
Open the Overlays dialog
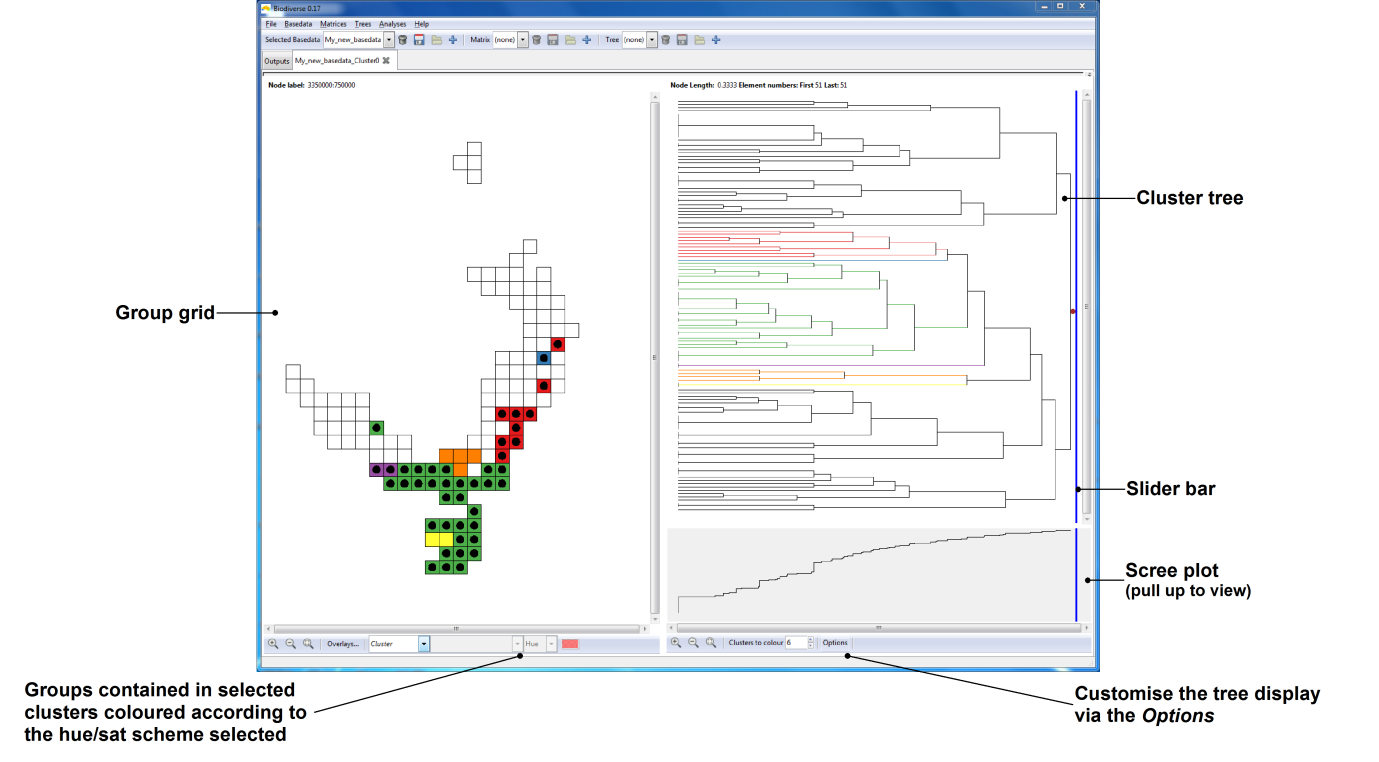[343, 644]
